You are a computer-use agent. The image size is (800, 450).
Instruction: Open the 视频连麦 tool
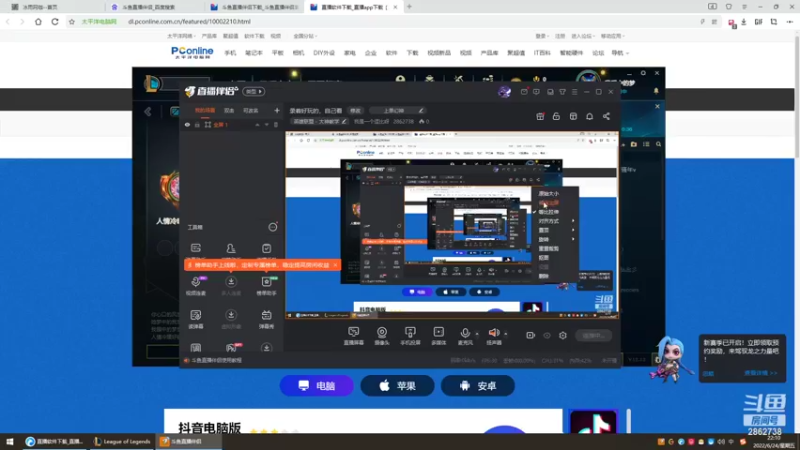point(196,285)
